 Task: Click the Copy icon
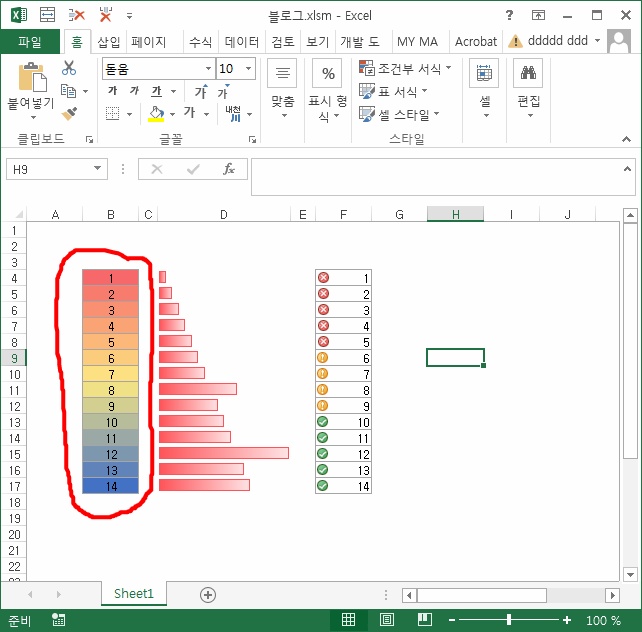tap(68, 91)
